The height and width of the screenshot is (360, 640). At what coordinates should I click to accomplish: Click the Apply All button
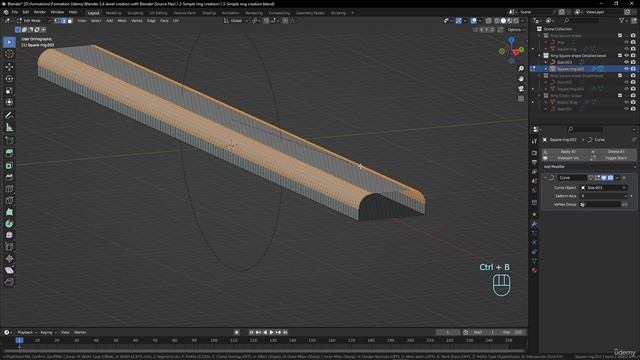565,152
